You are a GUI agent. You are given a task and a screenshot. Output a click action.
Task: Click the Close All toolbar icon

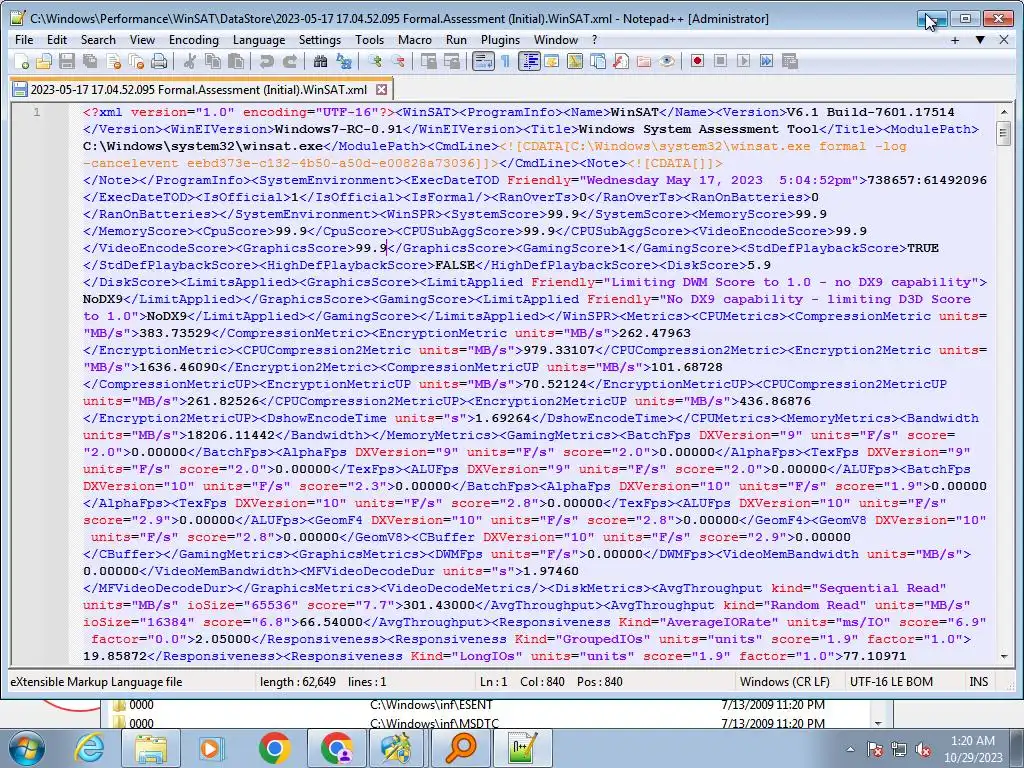(136, 61)
